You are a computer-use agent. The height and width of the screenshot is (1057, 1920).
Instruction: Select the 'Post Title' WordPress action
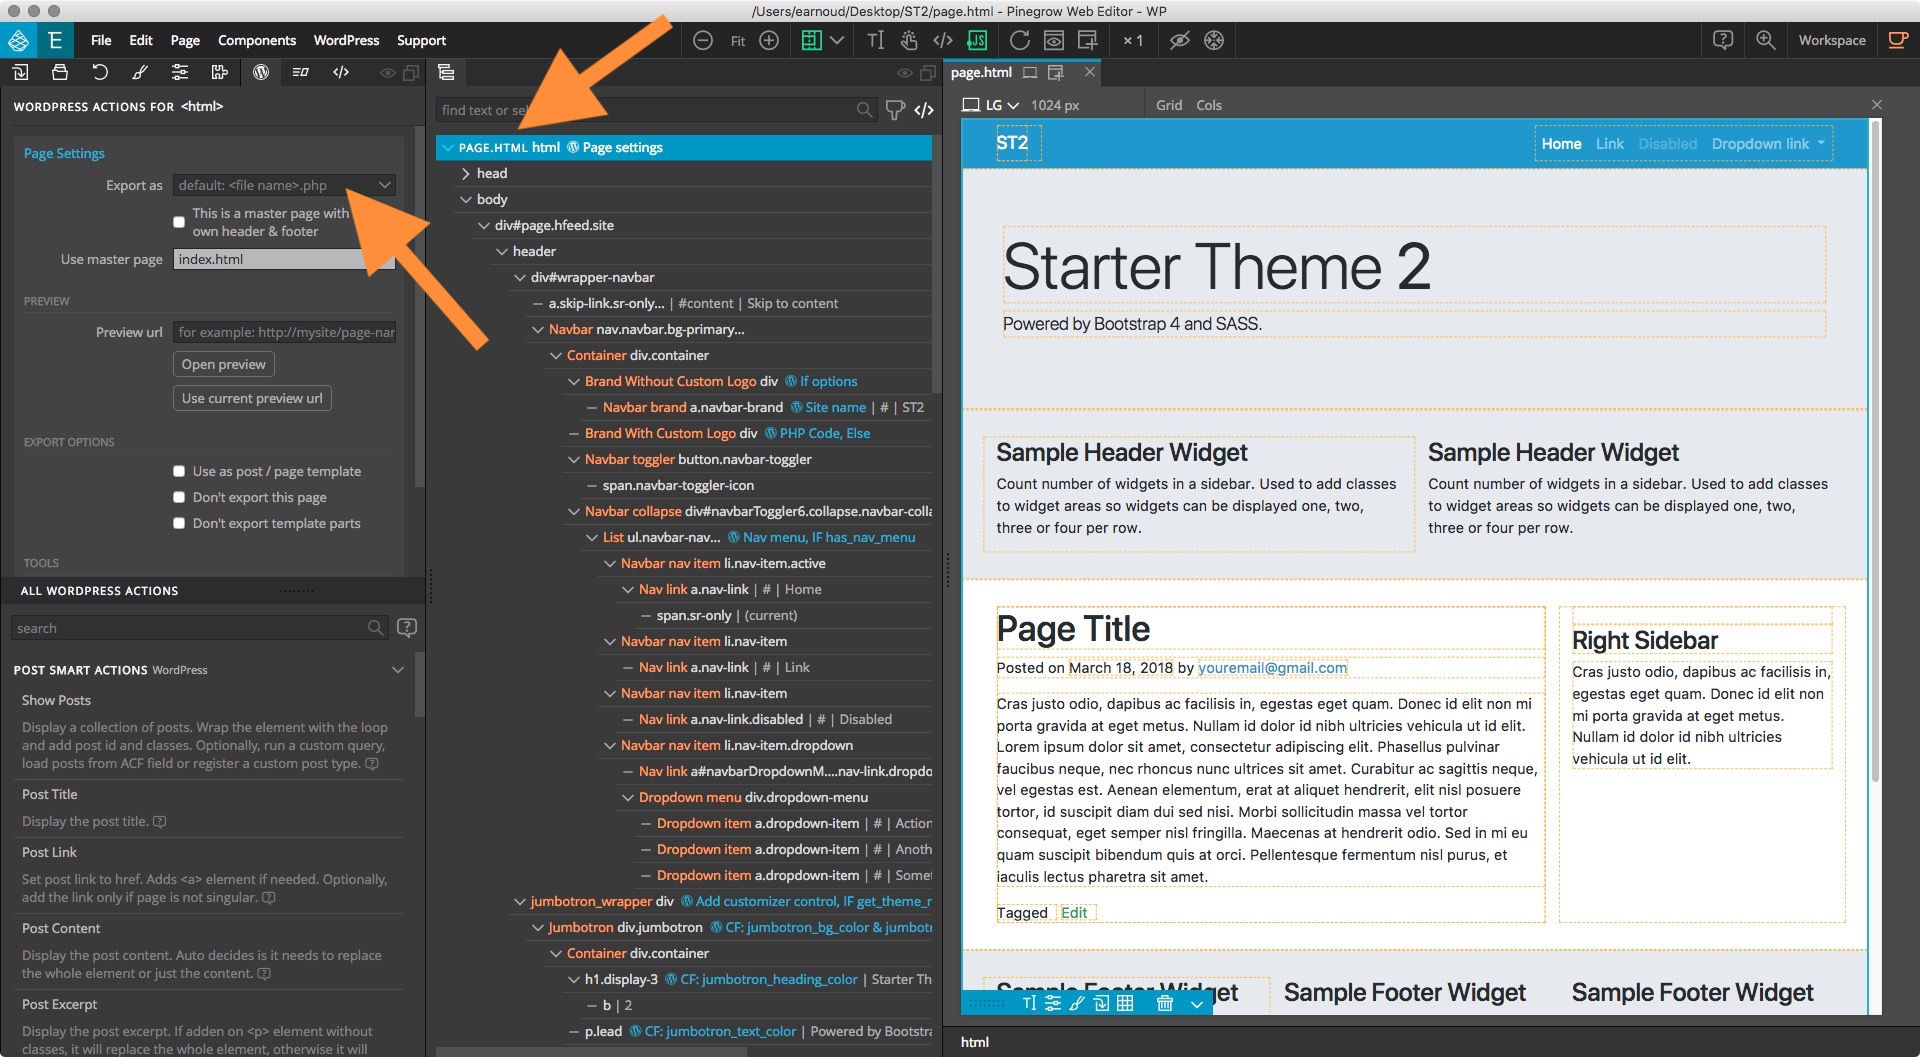[50, 794]
